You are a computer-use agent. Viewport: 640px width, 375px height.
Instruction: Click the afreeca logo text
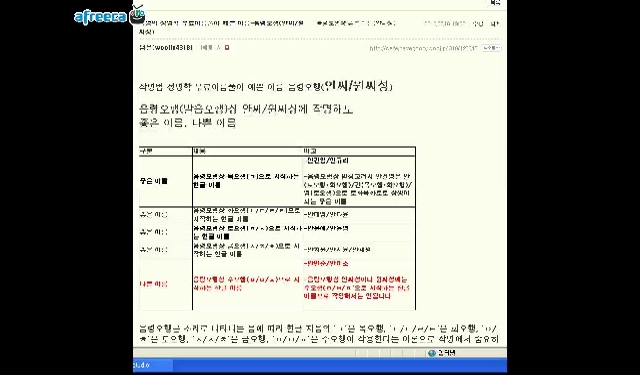(x=101, y=17)
